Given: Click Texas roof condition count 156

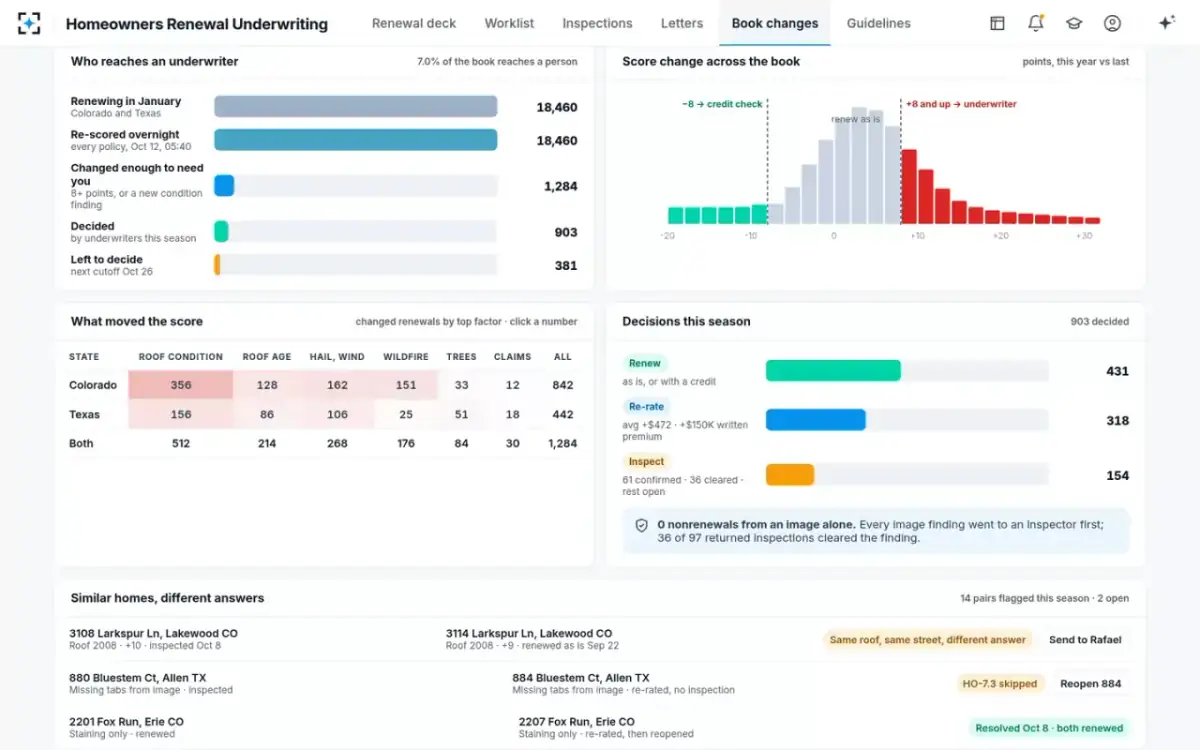Looking at the screenshot, I should [x=181, y=414].
